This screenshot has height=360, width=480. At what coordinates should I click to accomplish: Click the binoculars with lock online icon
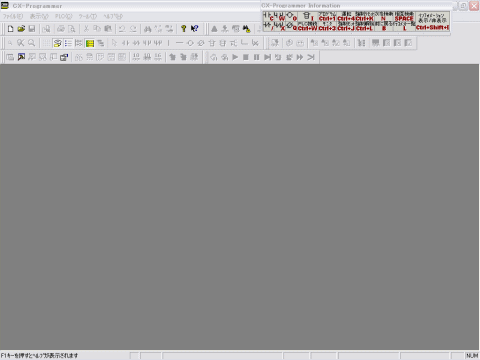coord(246,29)
